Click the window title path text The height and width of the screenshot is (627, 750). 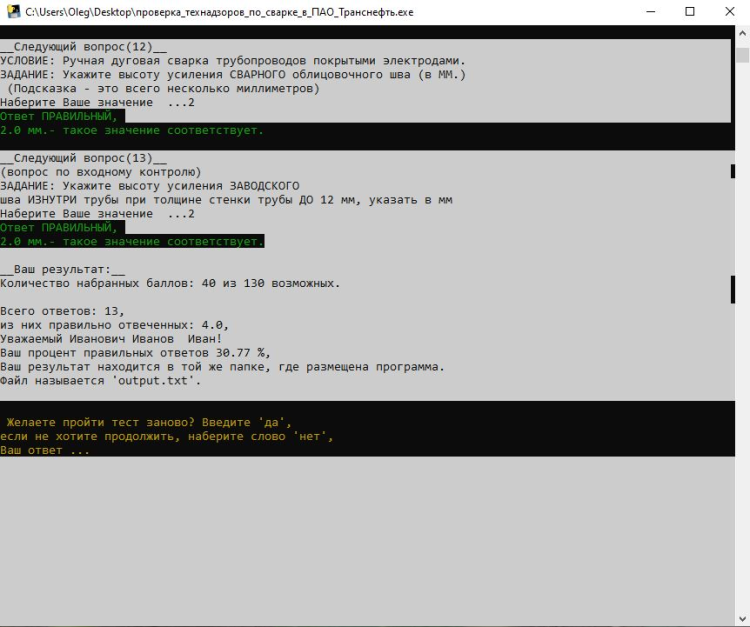(220, 12)
